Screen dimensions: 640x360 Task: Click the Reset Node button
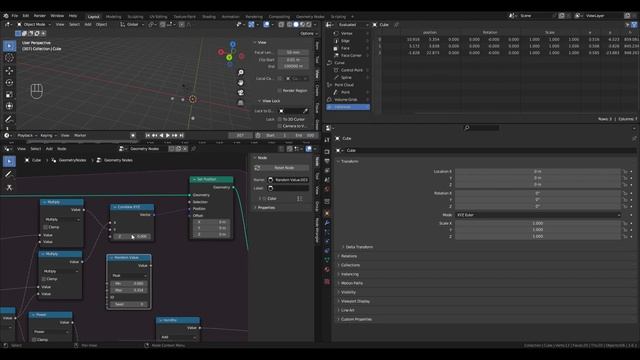tap(284, 168)
